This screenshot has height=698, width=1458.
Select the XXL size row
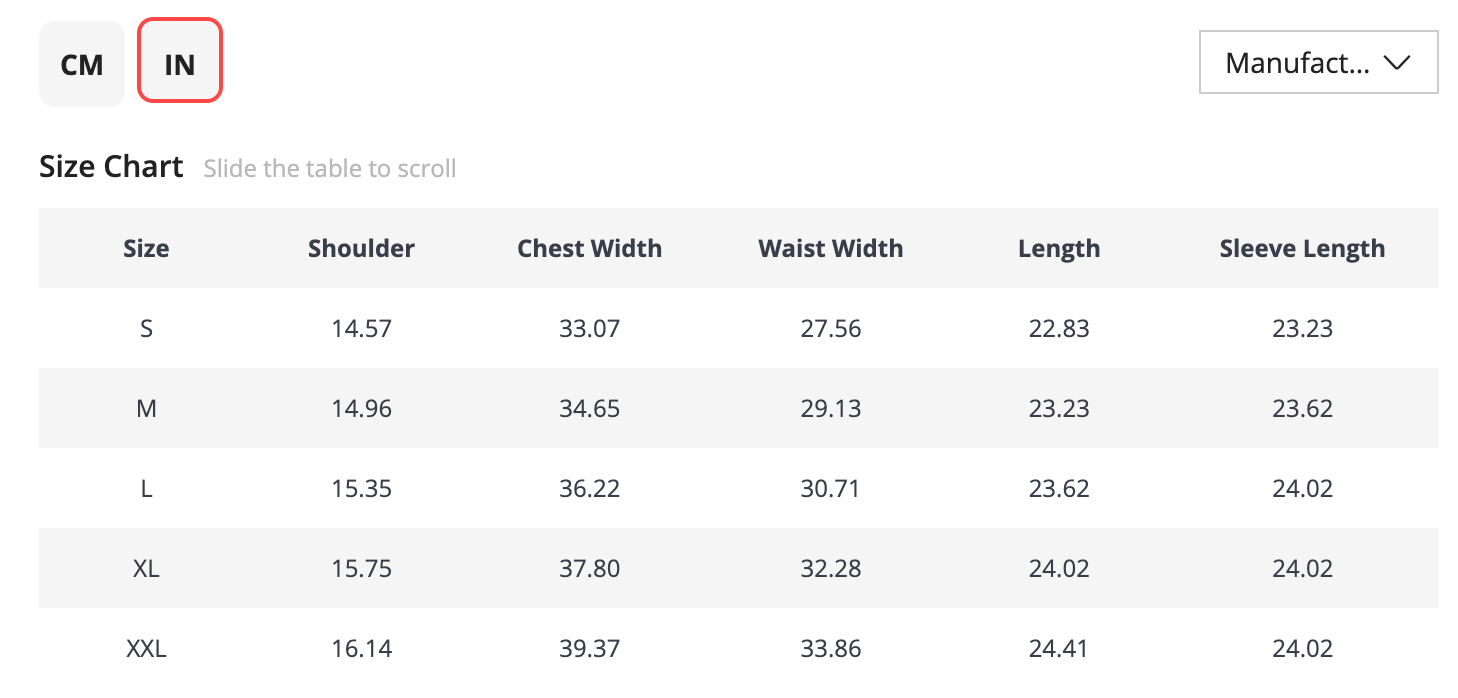[x=739, y=648]
